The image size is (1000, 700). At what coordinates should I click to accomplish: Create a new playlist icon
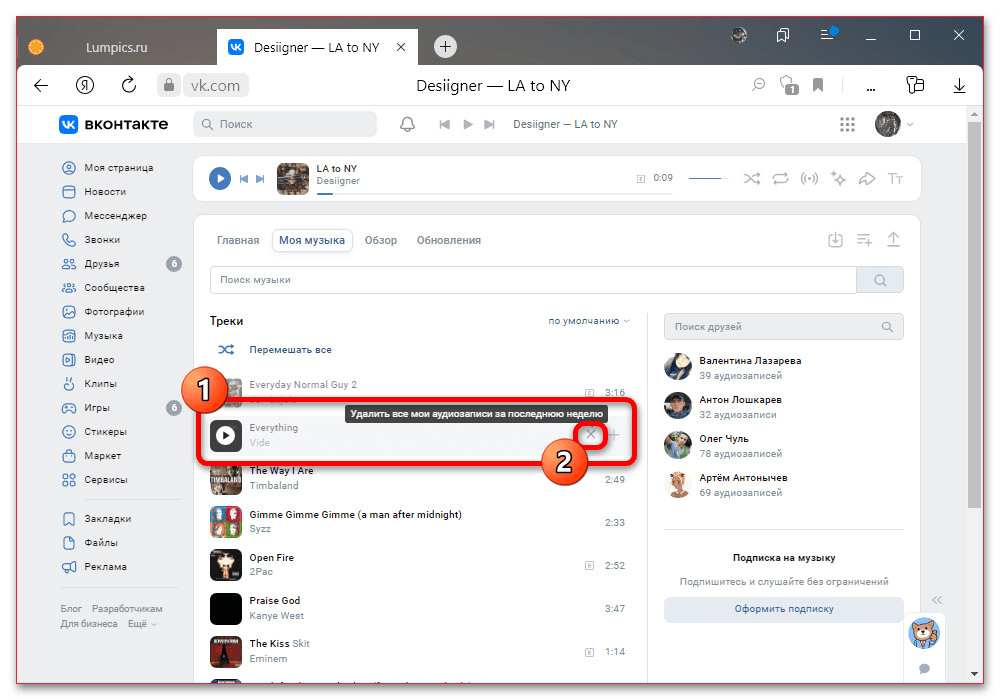pyautogui.click(x=864, y=240)
